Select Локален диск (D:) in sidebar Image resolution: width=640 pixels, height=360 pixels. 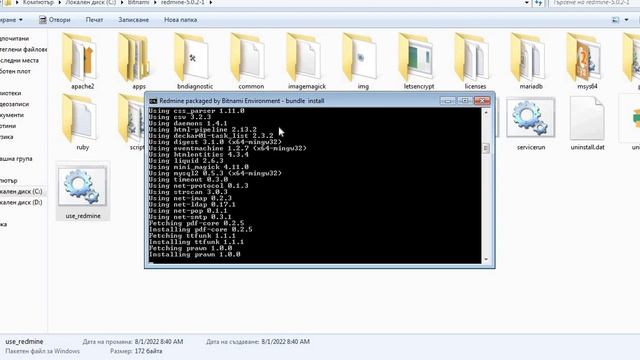21,202
